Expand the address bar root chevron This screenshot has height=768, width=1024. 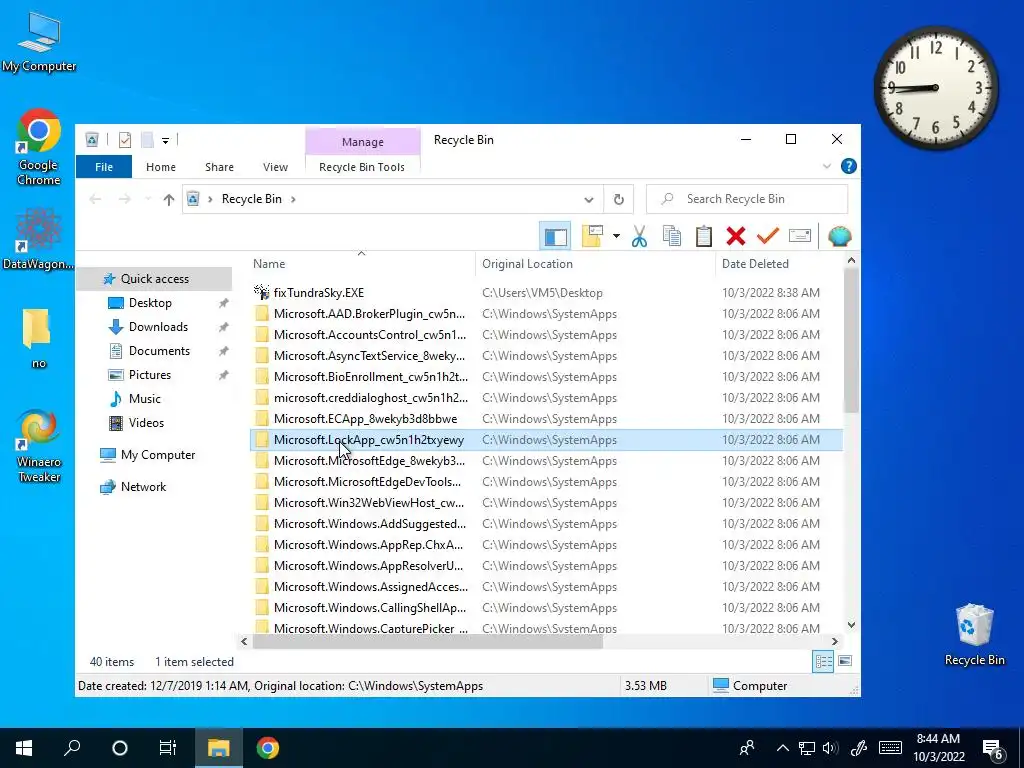tap(210, 199)
